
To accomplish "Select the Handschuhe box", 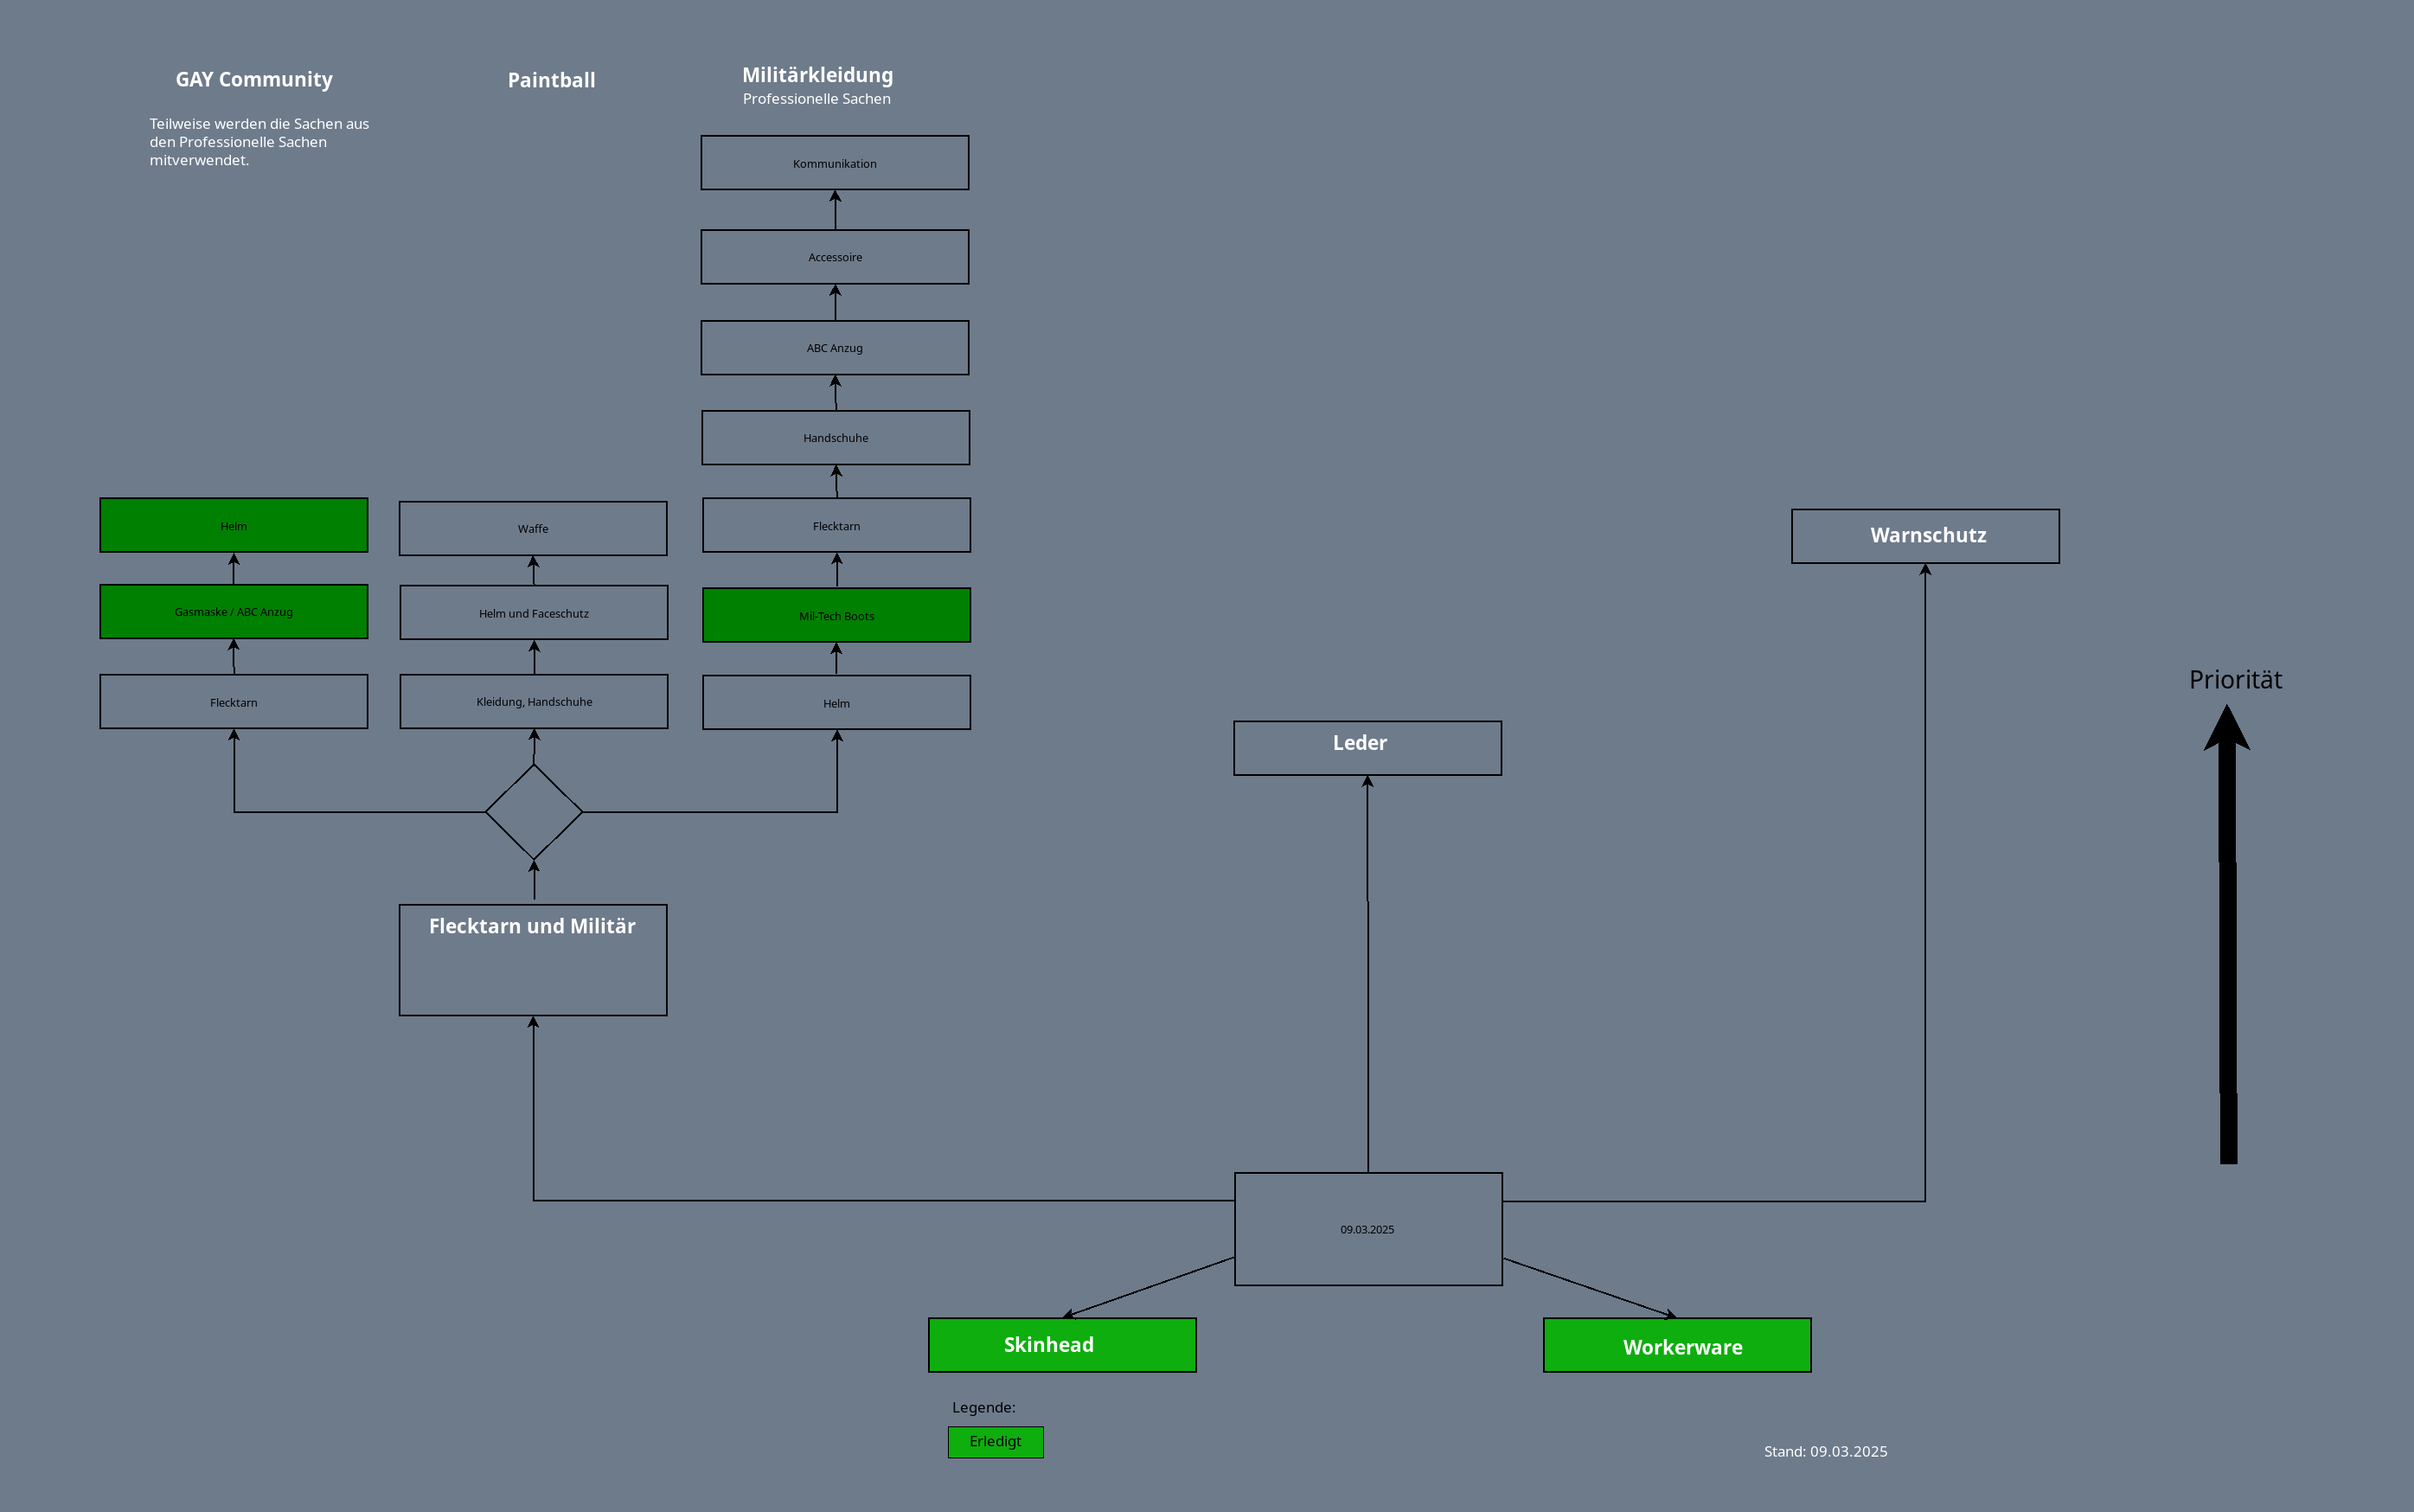I will 835,438.
